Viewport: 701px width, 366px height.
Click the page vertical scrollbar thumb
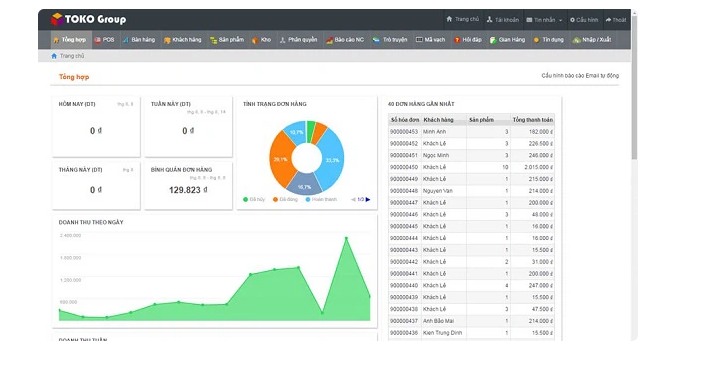pyautogui.click(x=634, y=87)
